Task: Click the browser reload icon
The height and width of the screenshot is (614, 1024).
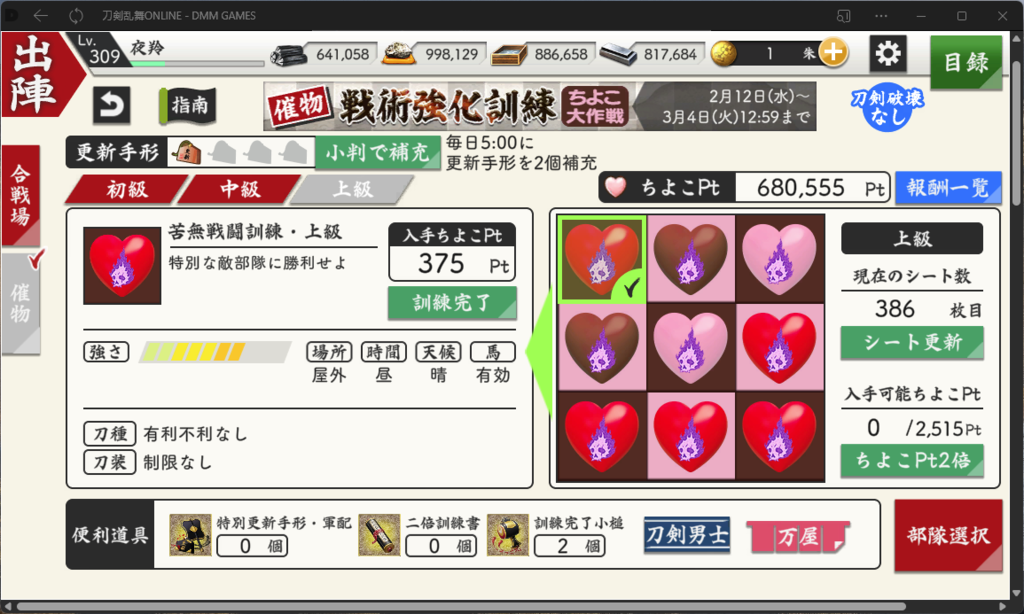Action: (x=76, y=16)
